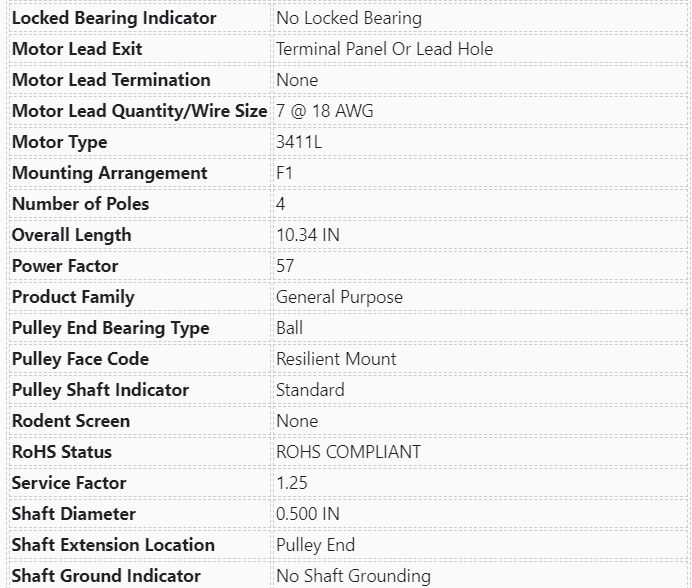Click the Locked Bearing Indicator label

pos(114,18)
